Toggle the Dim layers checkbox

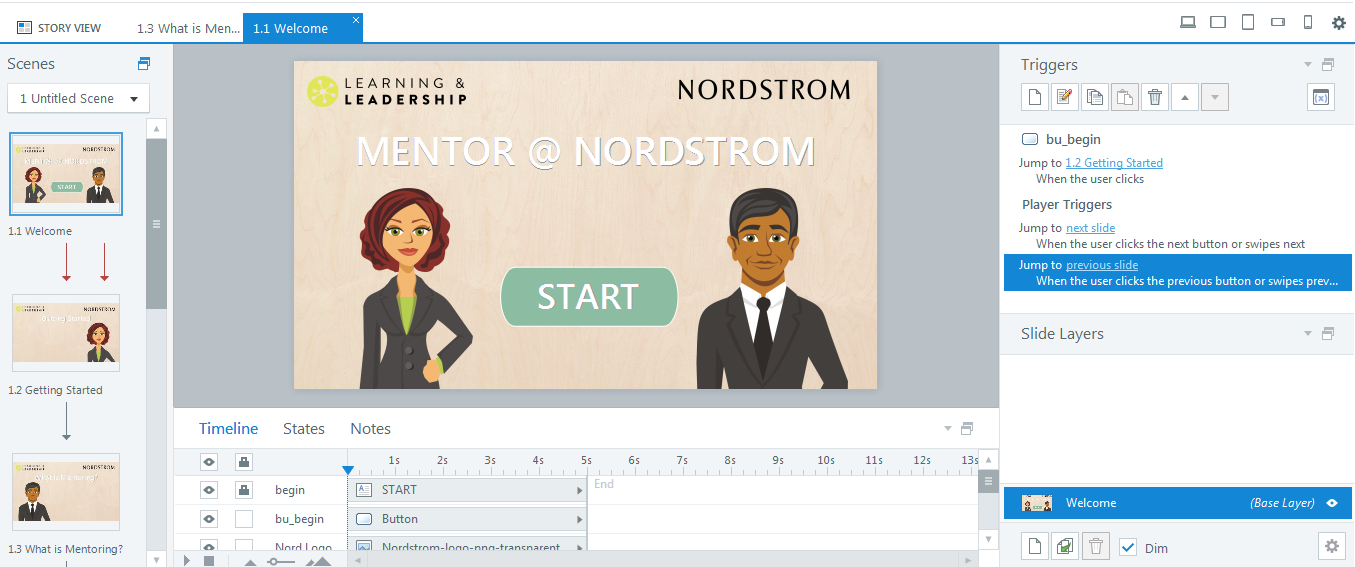click(1128, 547)
